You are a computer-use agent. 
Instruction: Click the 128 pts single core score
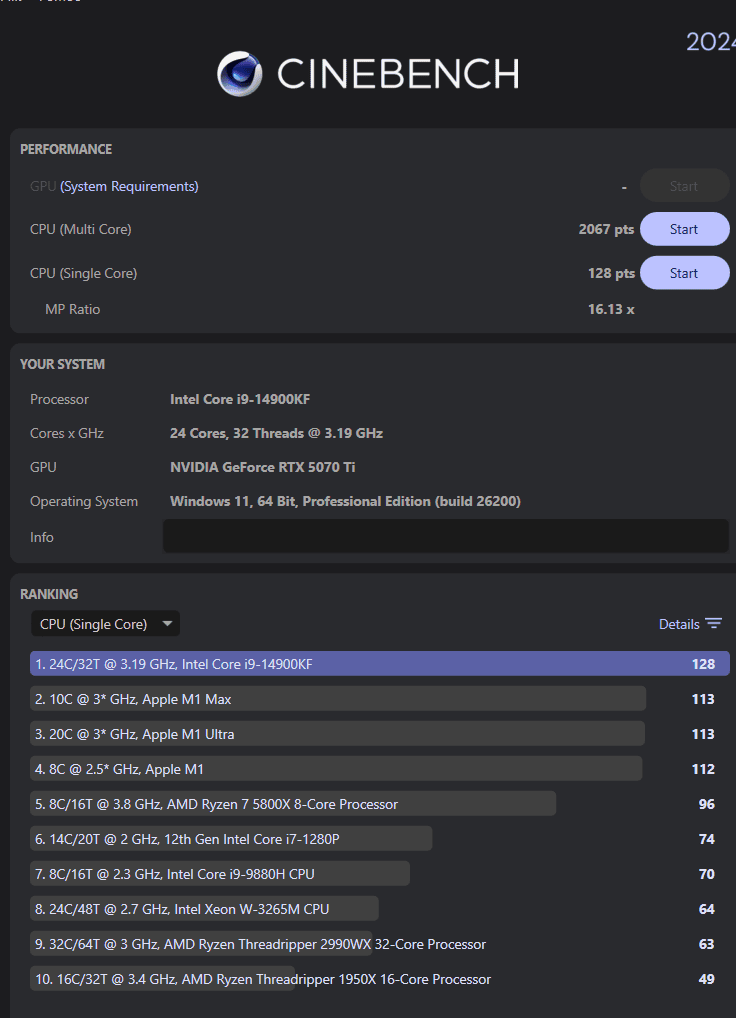click(x=611, y=273)
